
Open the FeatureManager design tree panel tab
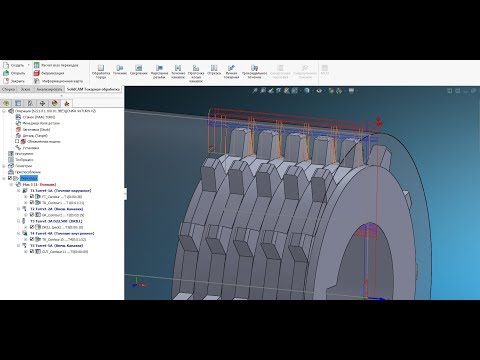tap(6, 103)
